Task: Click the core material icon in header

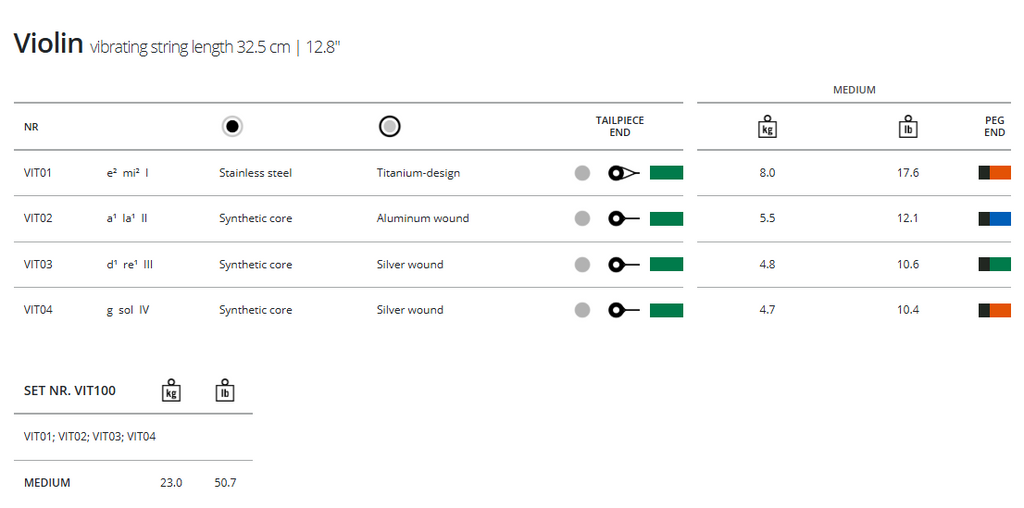Action: tap(232, 127)
